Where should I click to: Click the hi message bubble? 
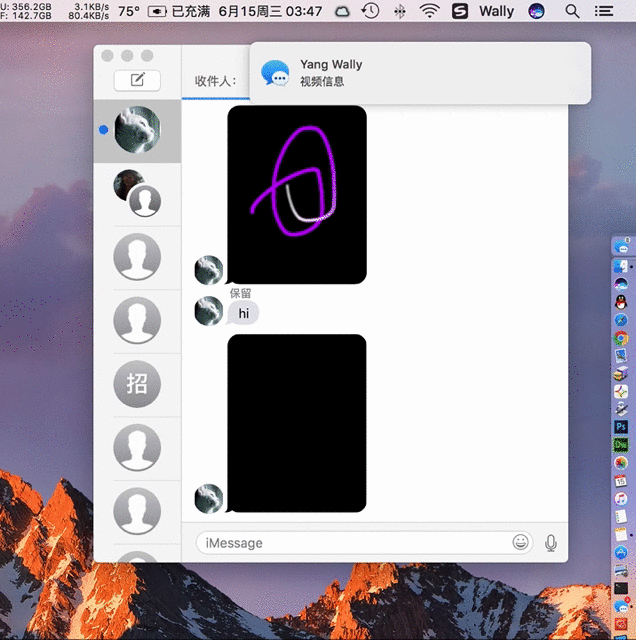[x=243, y=313]
